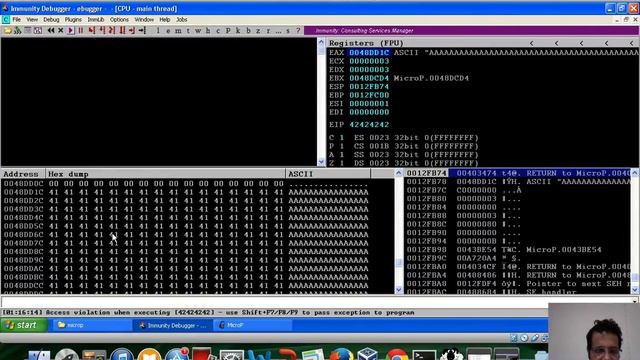Click the '?' help toolbar button

click(x=298, y=31)
